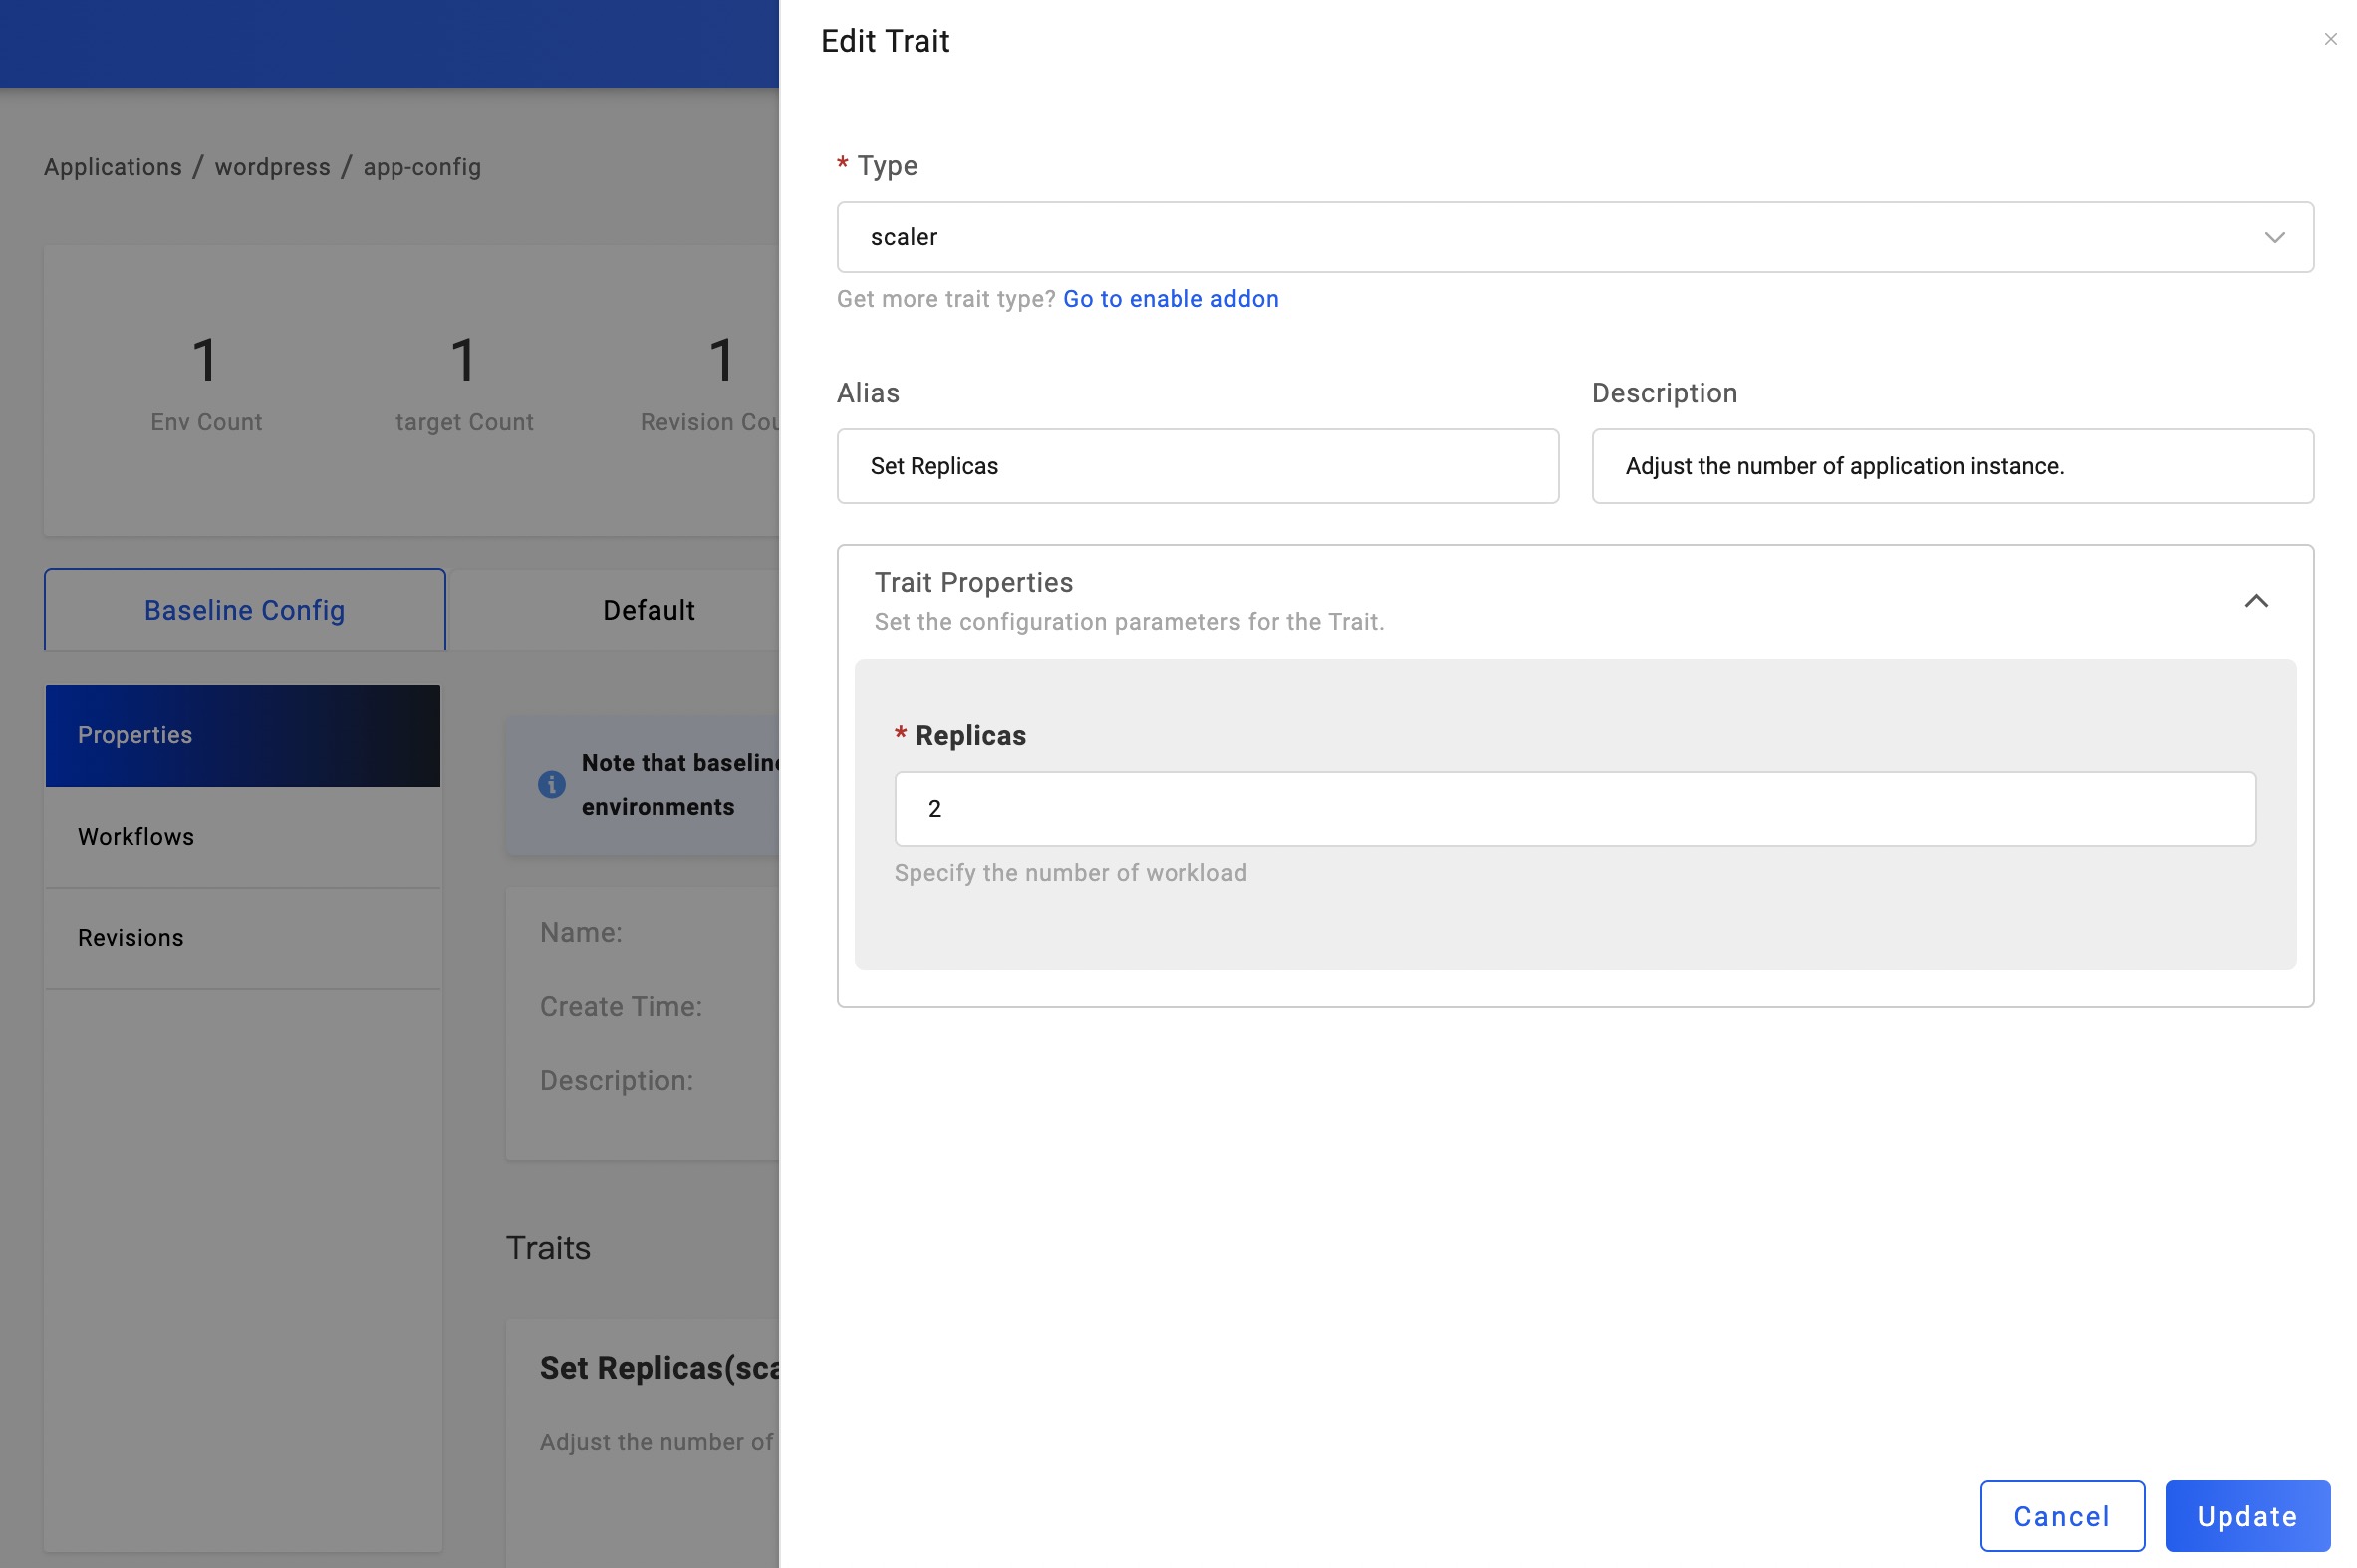Collapse the Trait Properties section
The height and width of the screenshot is (1568, 2357).
click(2255, 601)
